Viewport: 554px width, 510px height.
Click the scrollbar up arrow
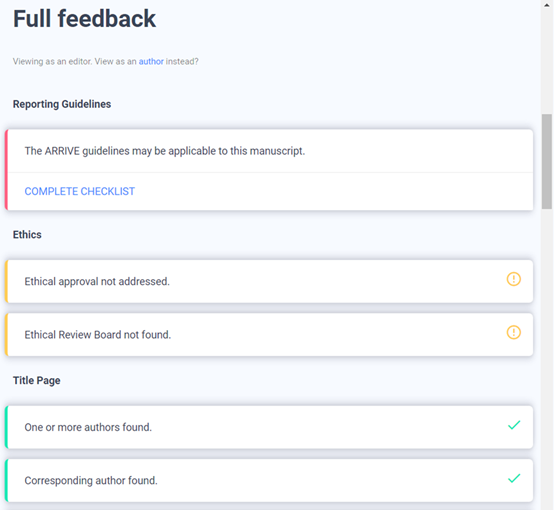pyautogui.click(x=547, y=5)
